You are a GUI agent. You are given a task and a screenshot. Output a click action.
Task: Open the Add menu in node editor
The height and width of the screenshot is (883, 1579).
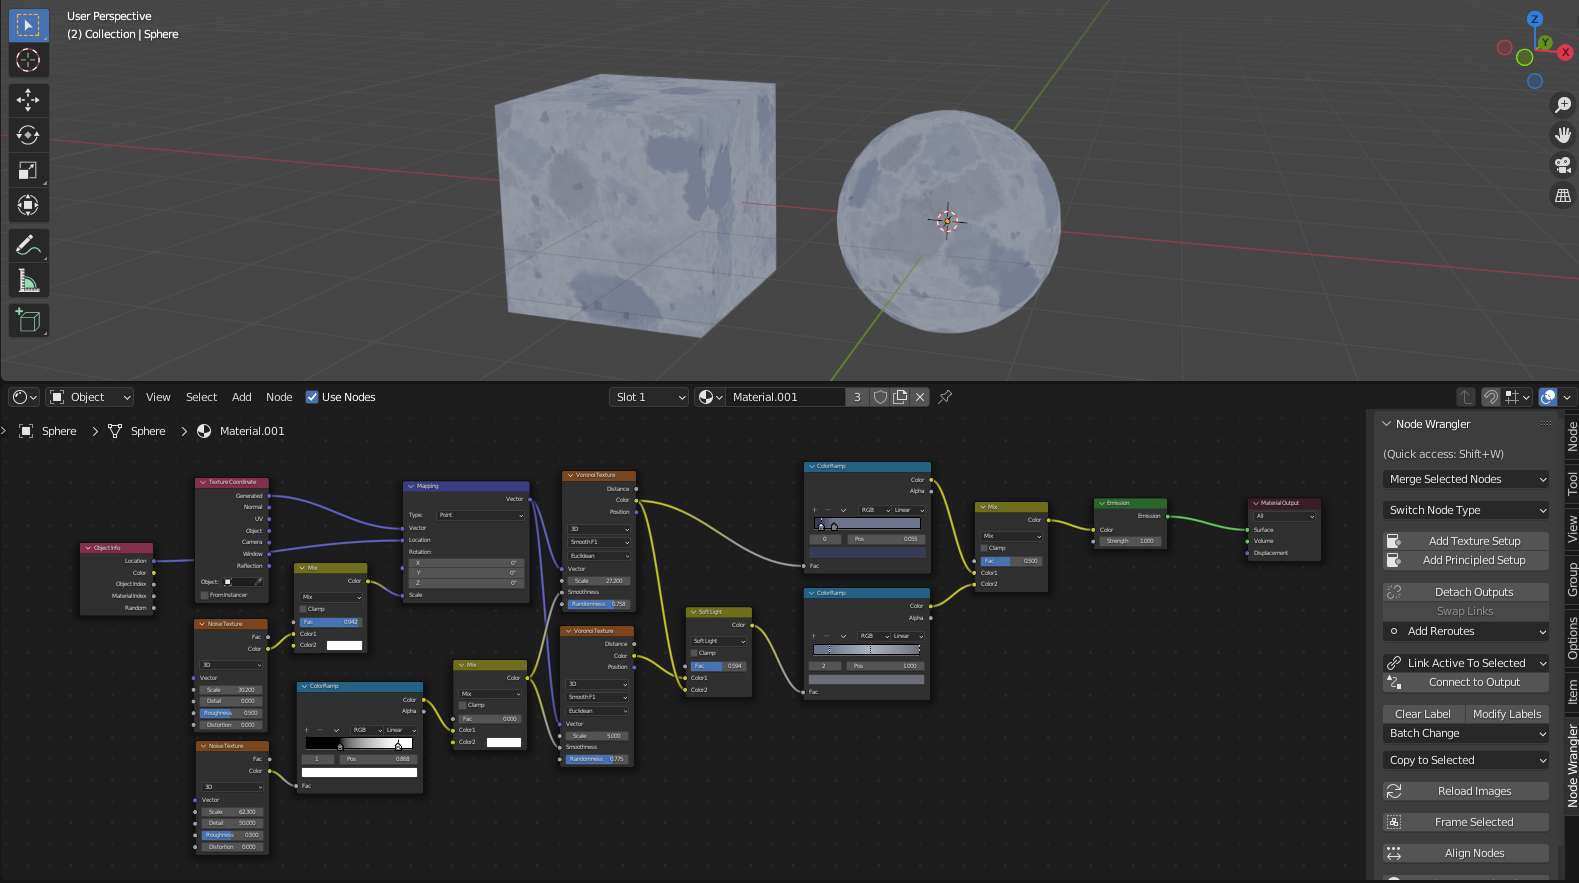tap(242, 397)
